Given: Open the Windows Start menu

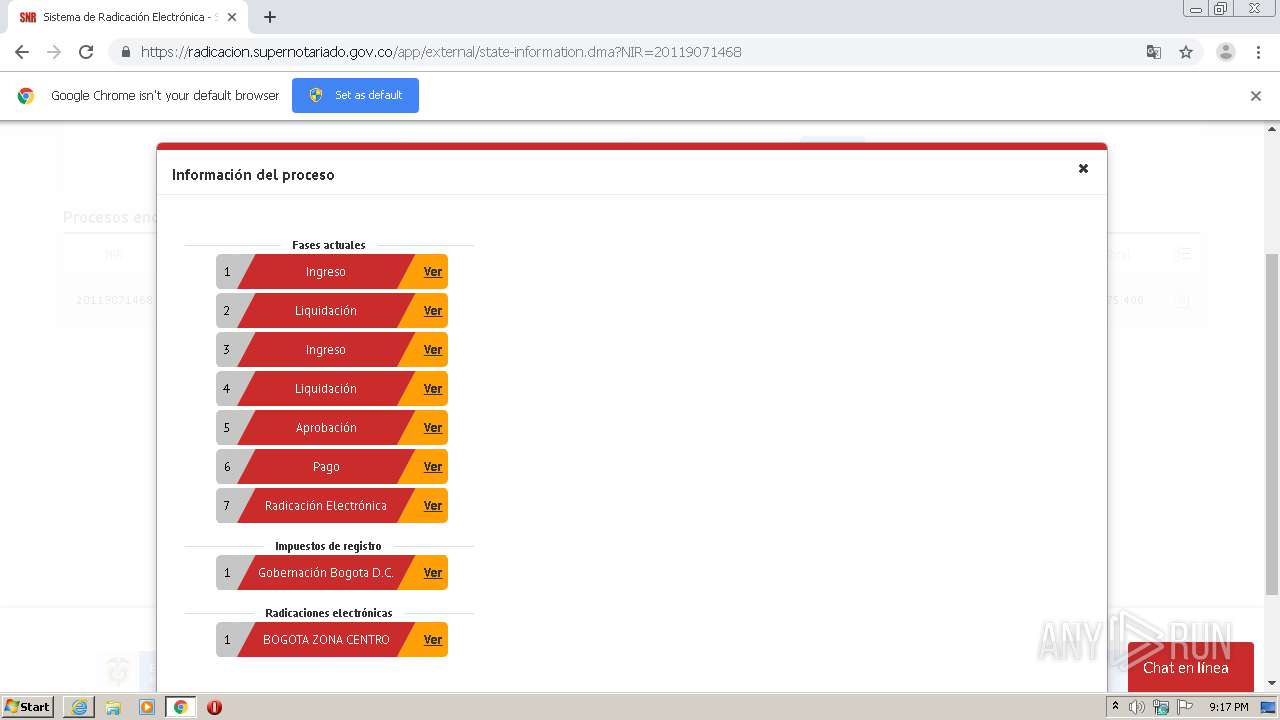Looking at the screenshot, I should pos(28,707).
